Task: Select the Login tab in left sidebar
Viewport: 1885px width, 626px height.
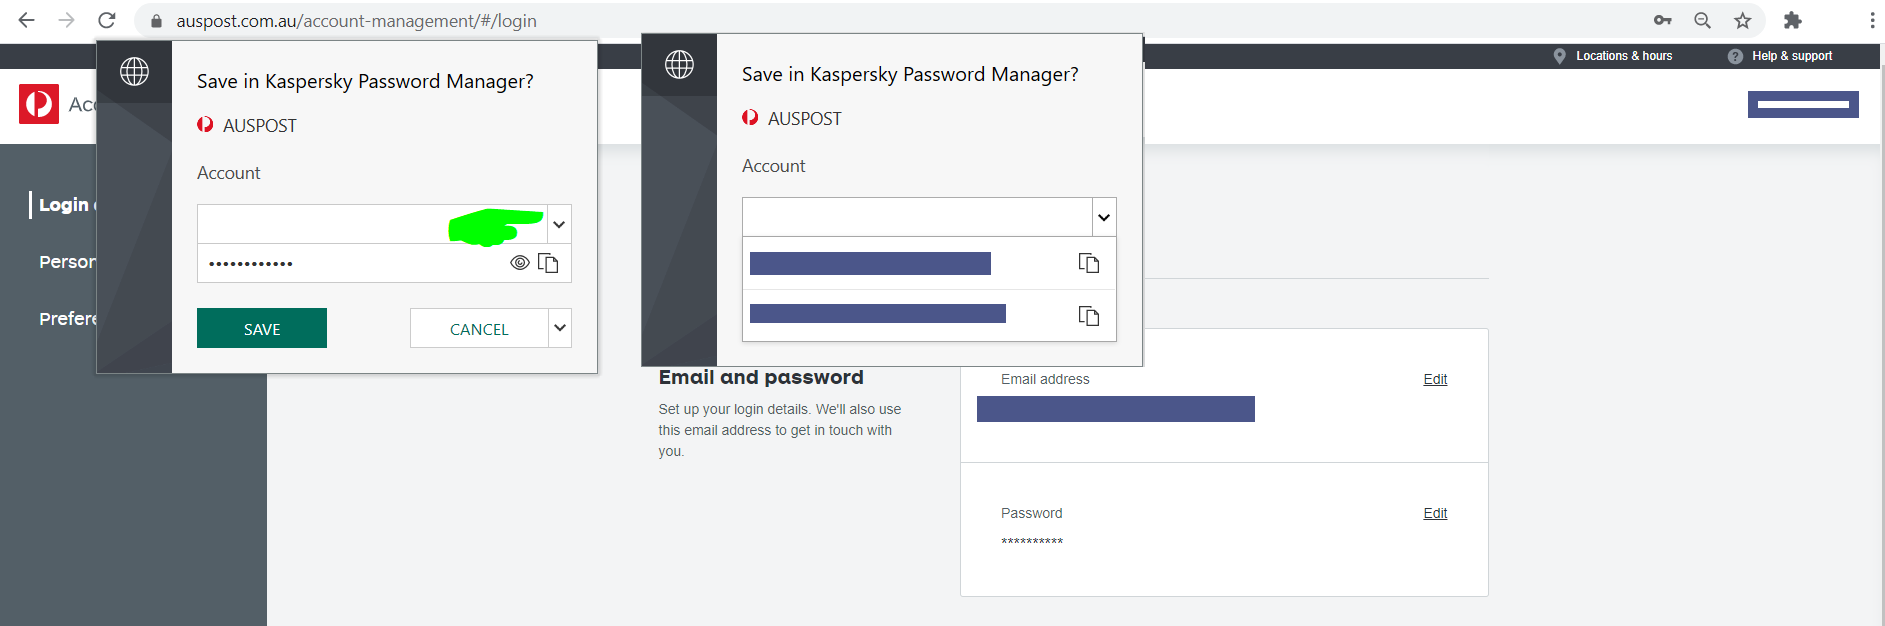Action: [x=64, y=205]
